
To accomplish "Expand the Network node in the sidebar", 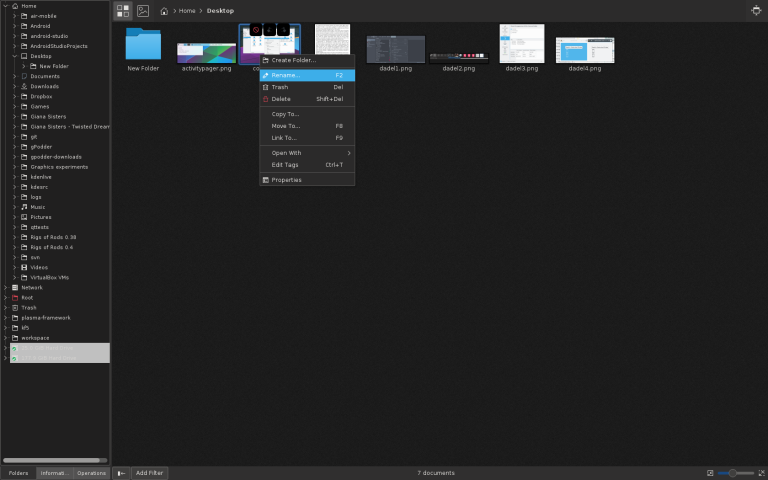I will 5,288.
